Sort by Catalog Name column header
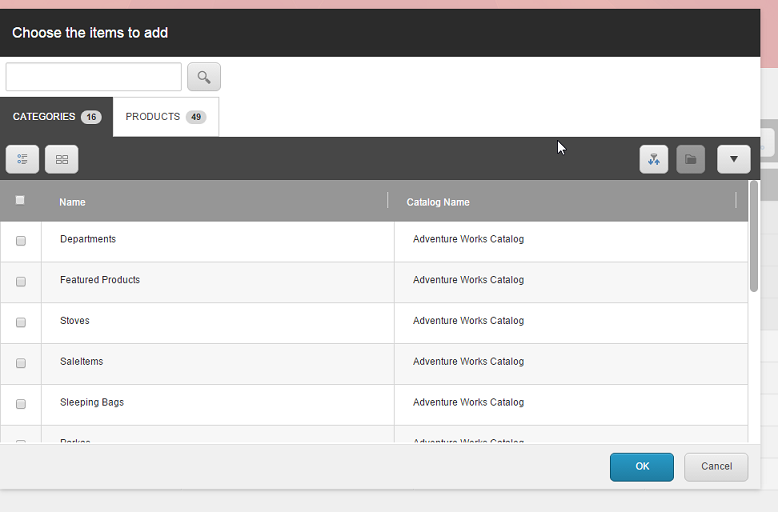The image size is (778, 512). tap(438, 202)
